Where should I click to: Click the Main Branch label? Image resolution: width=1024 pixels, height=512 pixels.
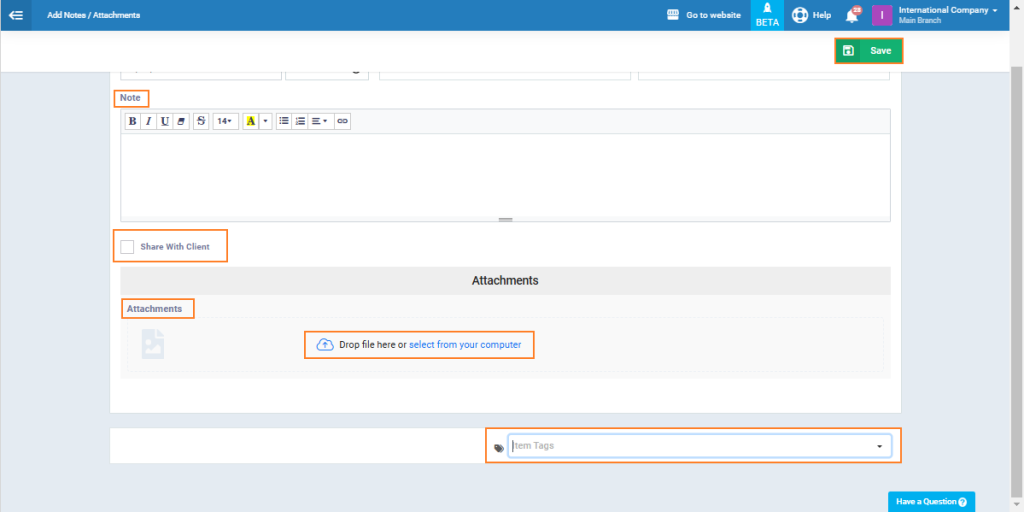pyautogui.click(x=920, y=21)
